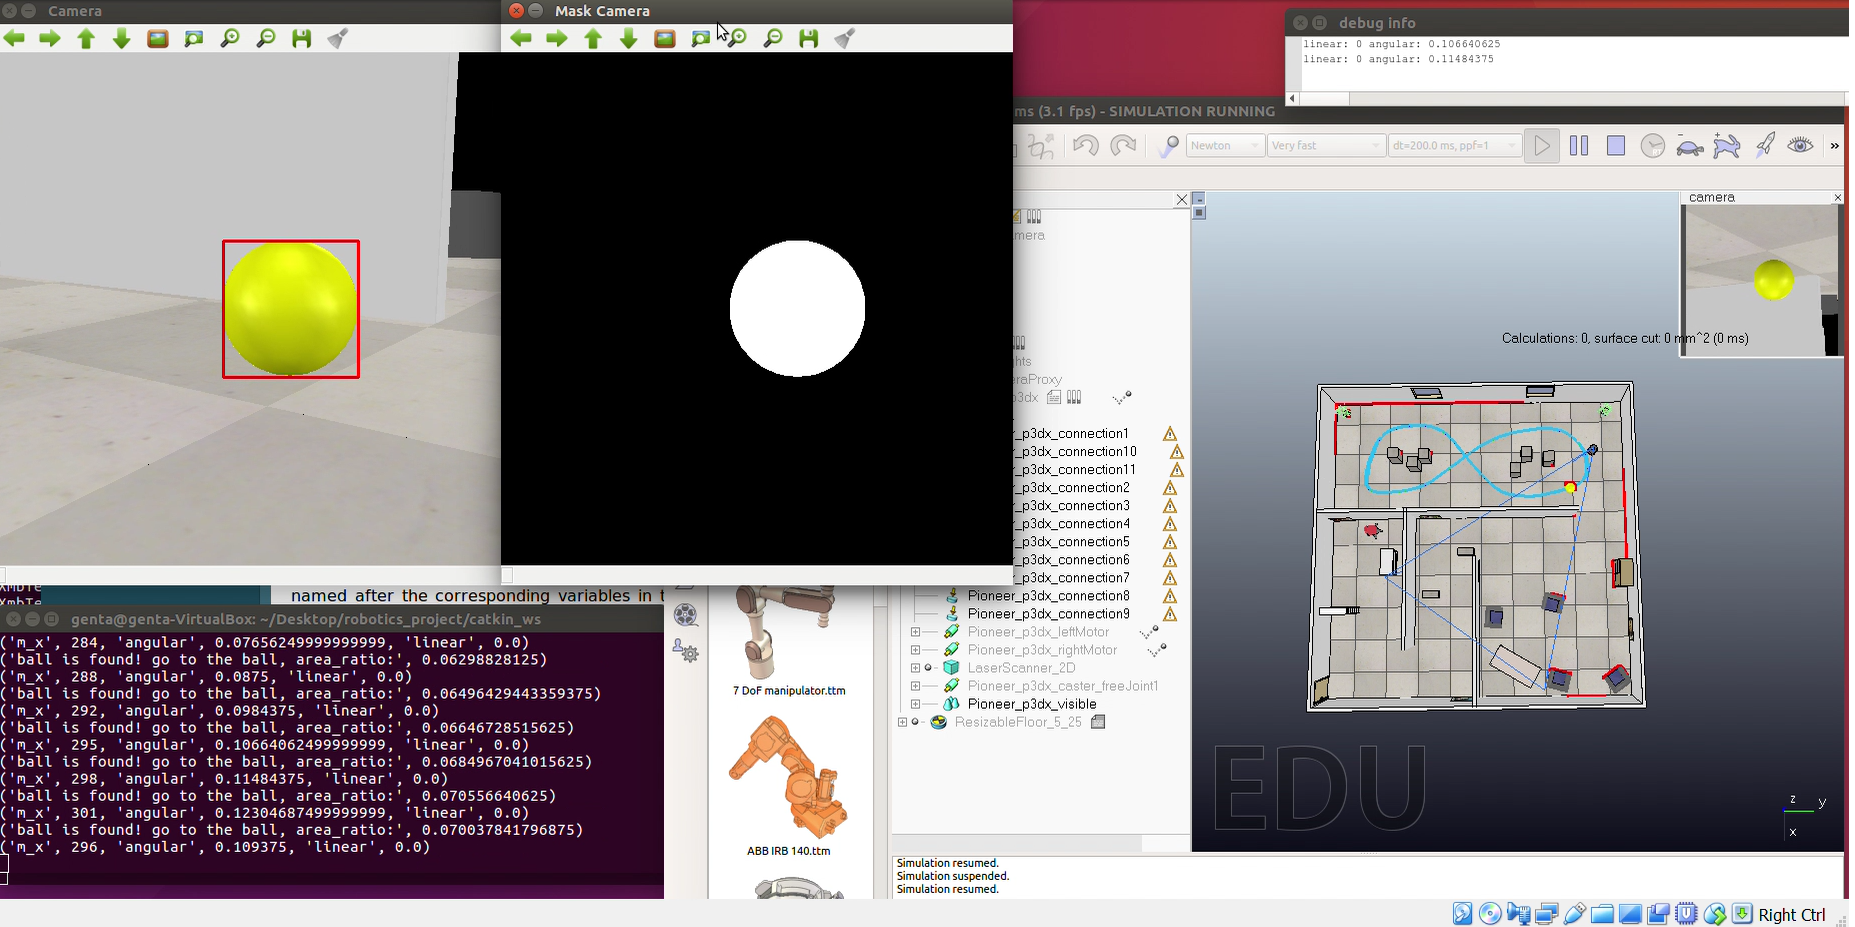Click the down arrow in Camera window toolbar
This screenshot has height=927, width=1855.
tap(122, 39)
